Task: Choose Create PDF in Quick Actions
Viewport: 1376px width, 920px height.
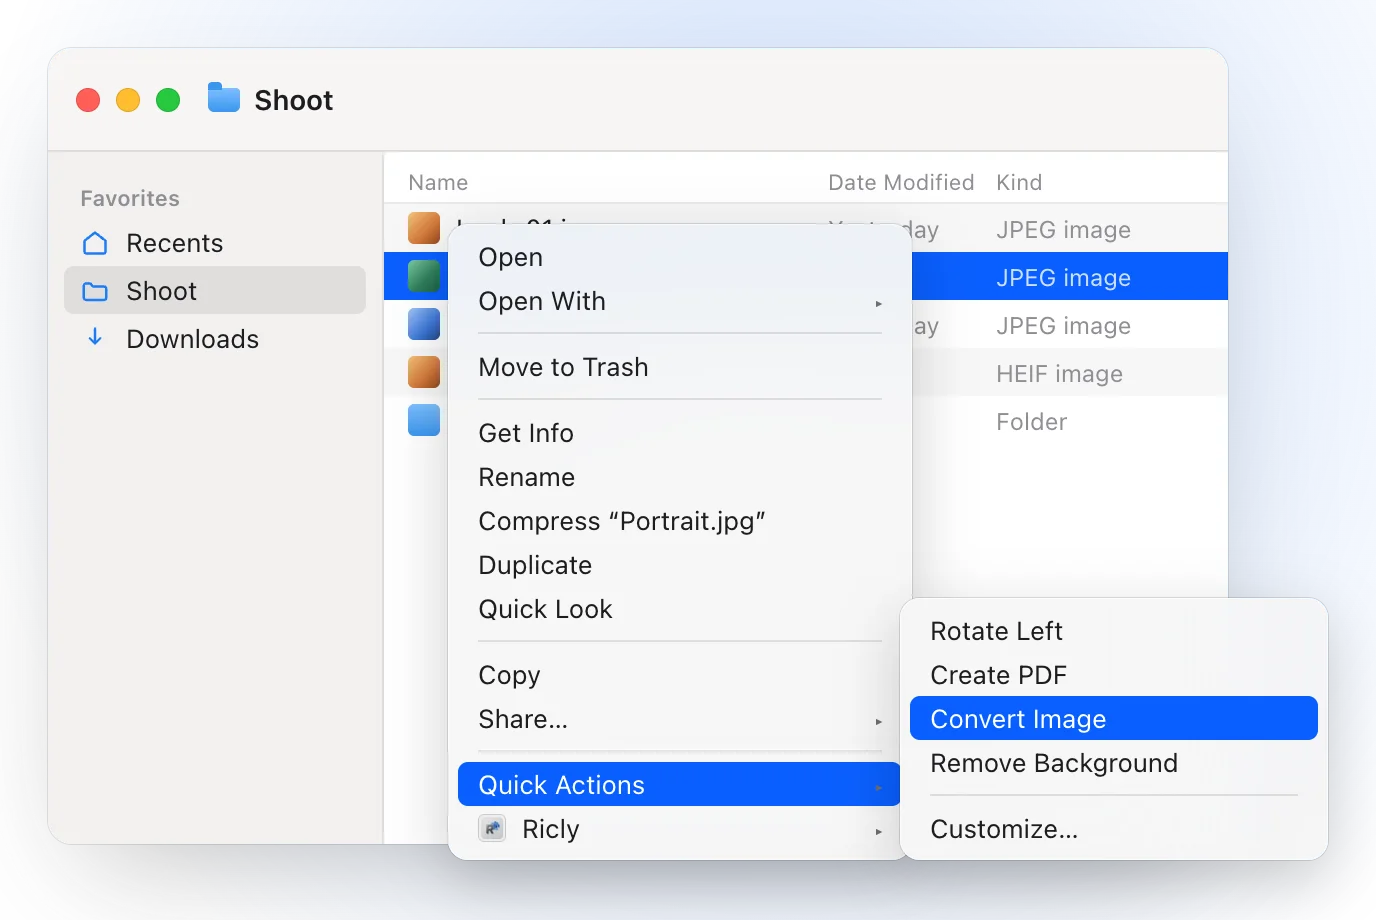Action: 1114,675
